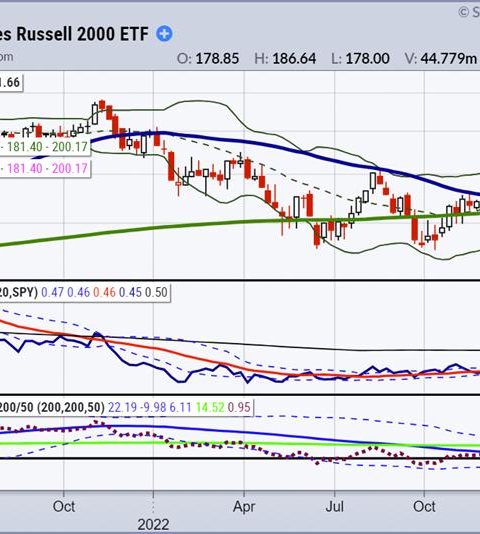This screenshot has width=480, height=534.
Task: Click the first Oct label on the time axis
Action: [x=64, y=507]
